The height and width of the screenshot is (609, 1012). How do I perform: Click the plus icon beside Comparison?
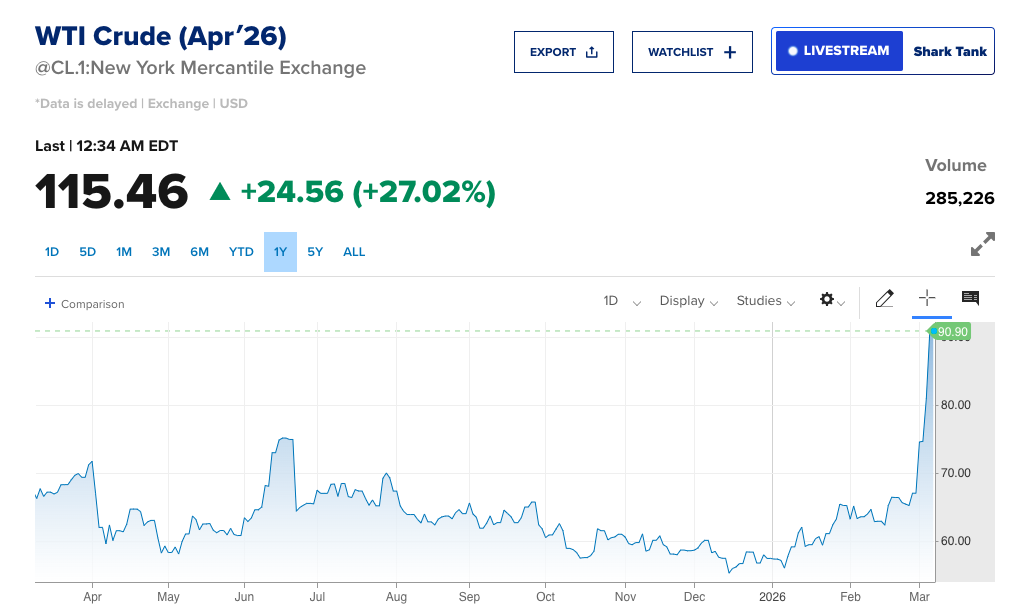tap(50, 303)
